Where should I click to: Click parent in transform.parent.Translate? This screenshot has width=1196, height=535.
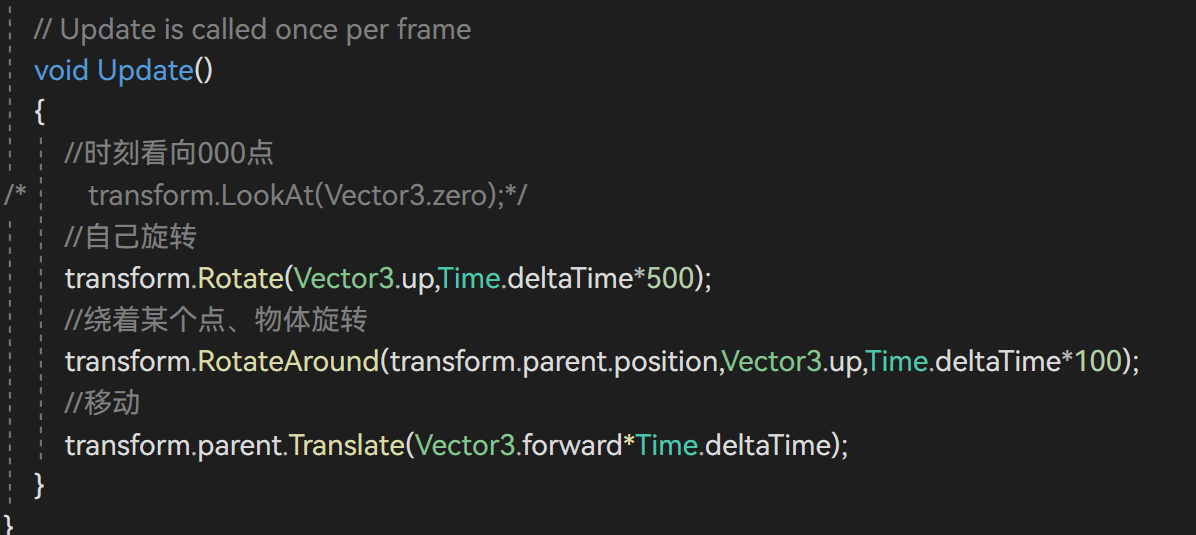tap(240, 444)
